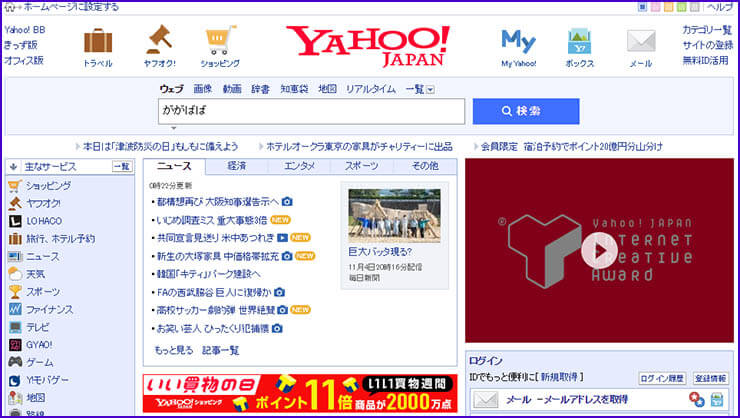Viewport: 740px width, 418px height.
Task: Click the Map icon in sidebar
Action: pyautogui.click(x=15, y=398)
